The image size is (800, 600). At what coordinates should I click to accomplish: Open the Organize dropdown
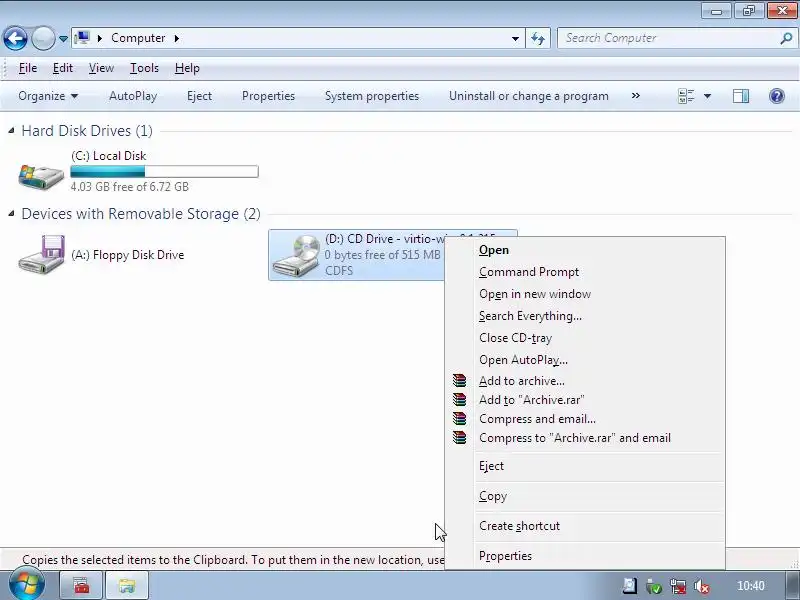[48, 96]
